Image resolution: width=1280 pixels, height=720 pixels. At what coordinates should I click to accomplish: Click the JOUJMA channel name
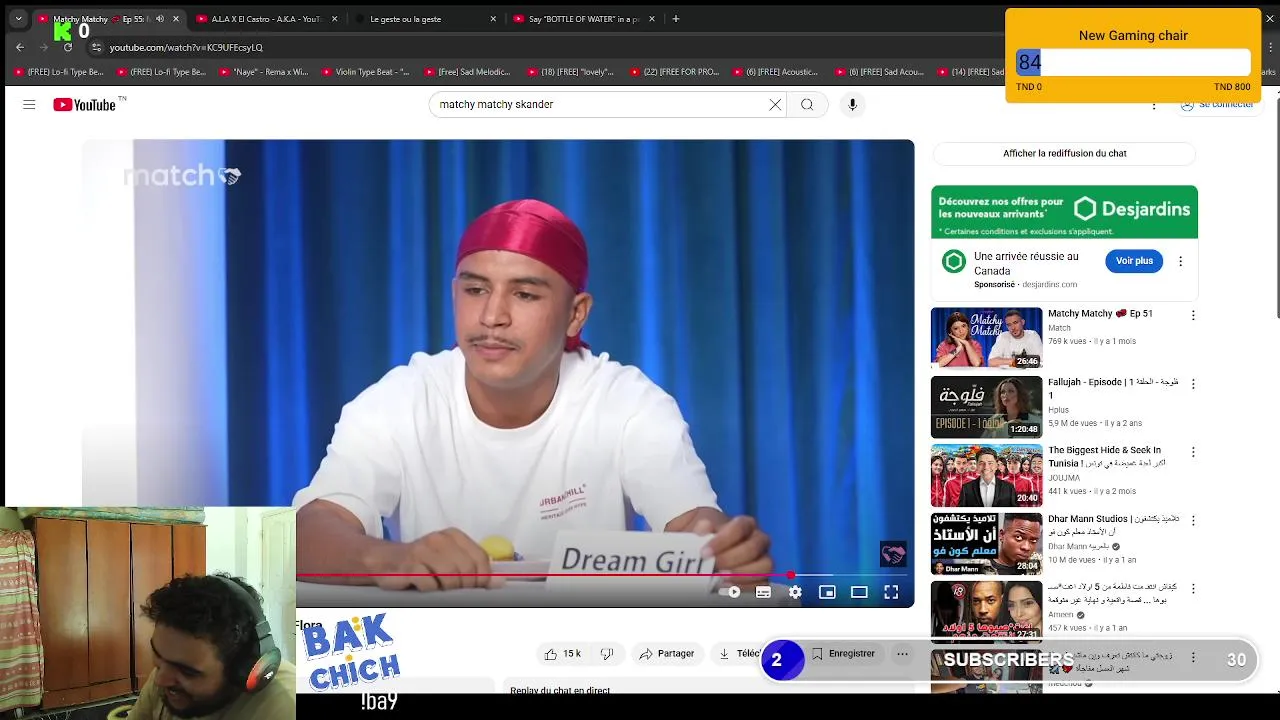tap(1064, 478)
